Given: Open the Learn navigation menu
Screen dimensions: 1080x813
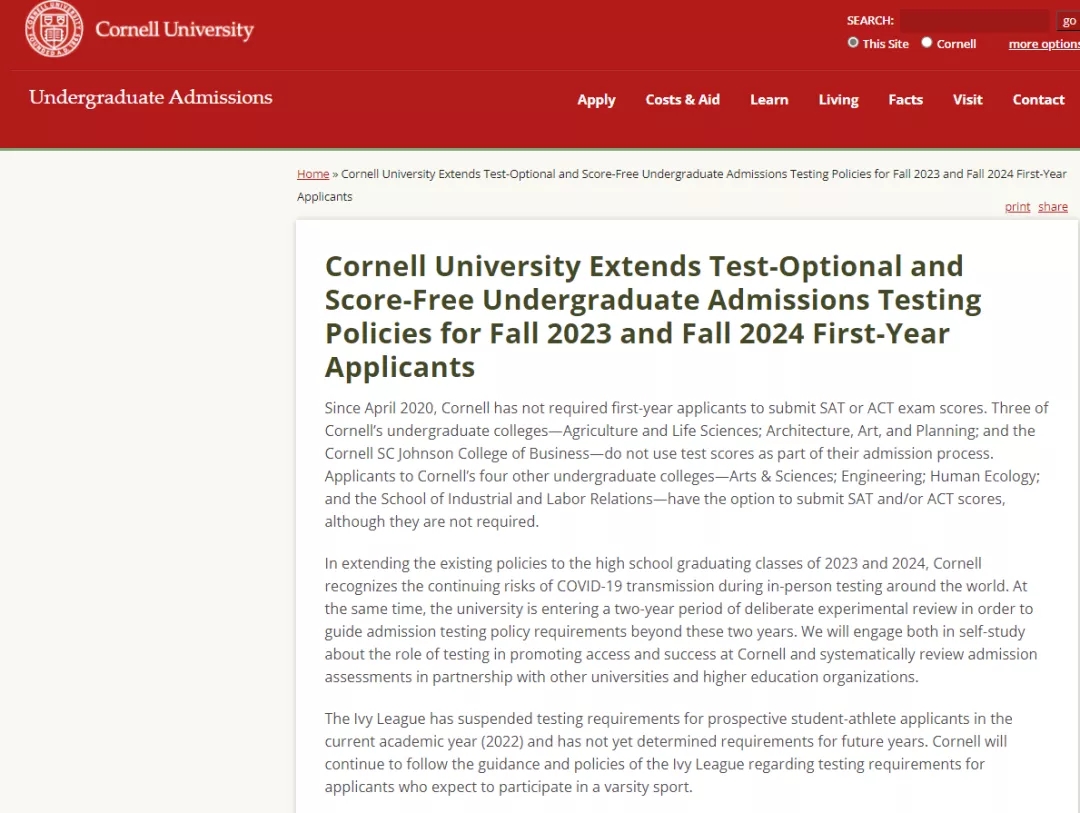Looking at the screenshot, I should coord(769,100).
